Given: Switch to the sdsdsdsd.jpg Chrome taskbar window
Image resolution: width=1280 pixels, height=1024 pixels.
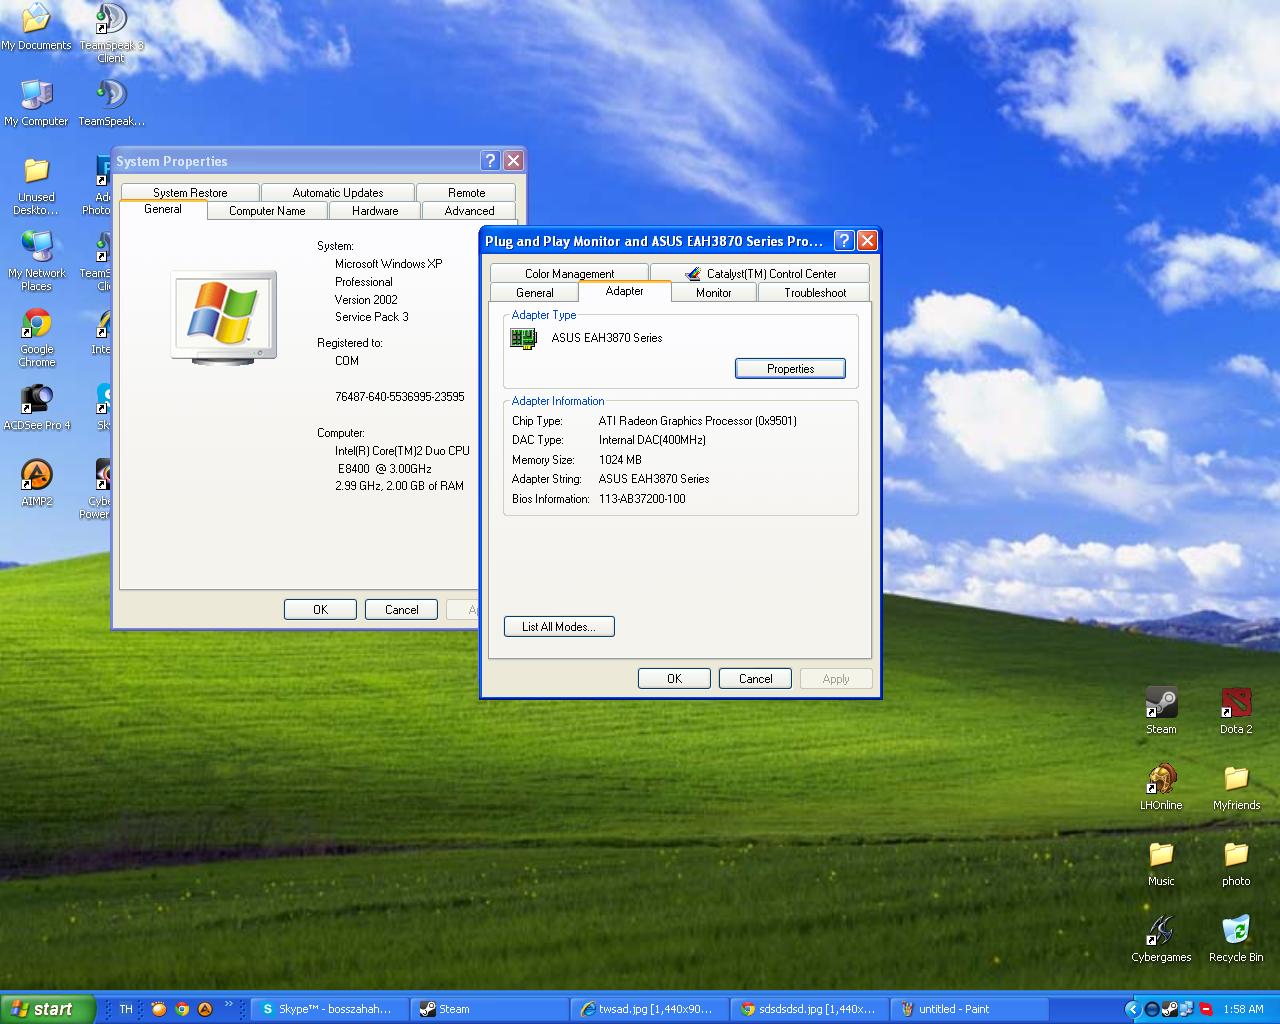Looking at the screenshot, I should click(x=809, y=1009).
